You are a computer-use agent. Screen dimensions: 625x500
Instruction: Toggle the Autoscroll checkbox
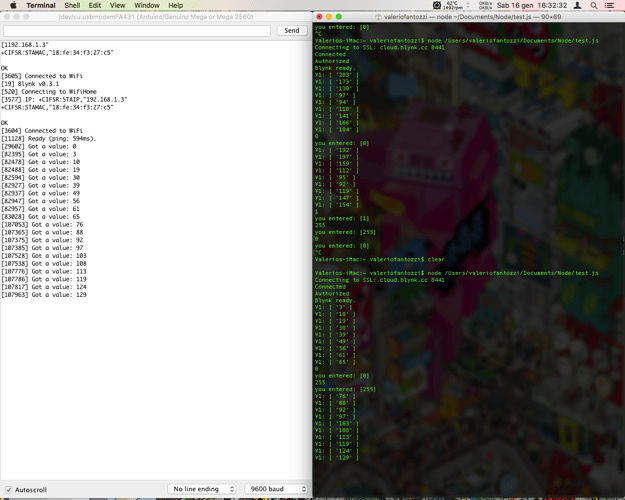8,490
